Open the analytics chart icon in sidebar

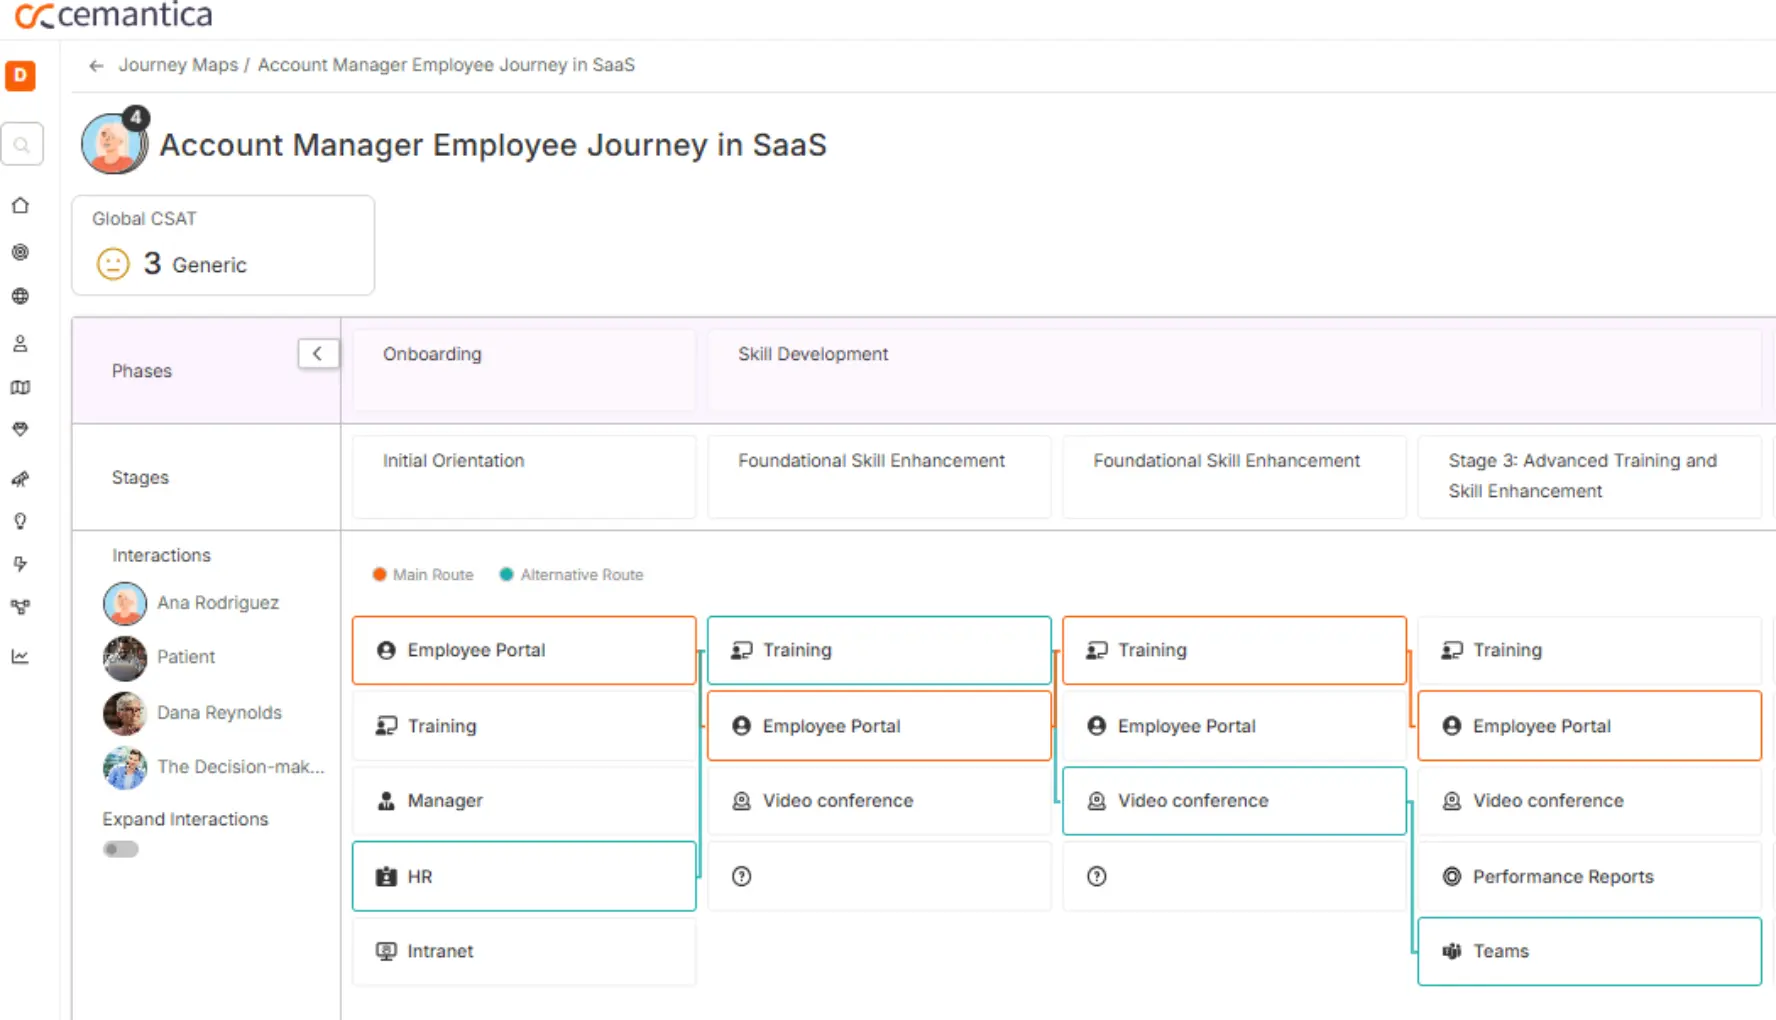[x=20, y=657]
